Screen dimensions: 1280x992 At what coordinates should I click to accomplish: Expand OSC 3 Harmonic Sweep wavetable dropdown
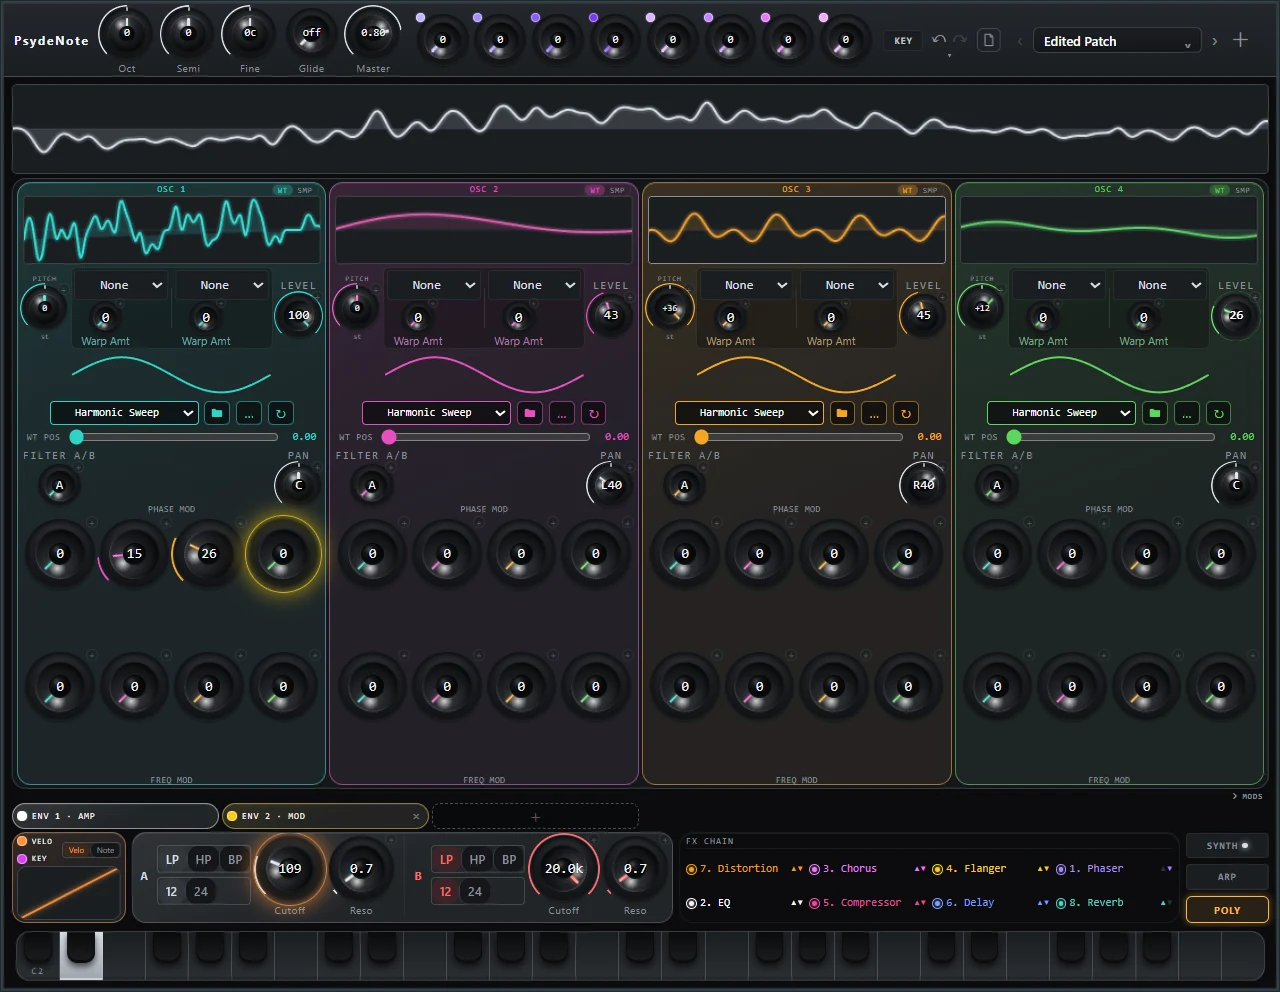coord(749,413)
